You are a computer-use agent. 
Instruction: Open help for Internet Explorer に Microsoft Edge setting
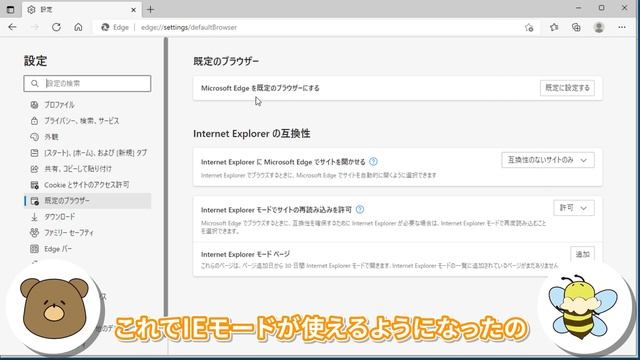[373, 162]
